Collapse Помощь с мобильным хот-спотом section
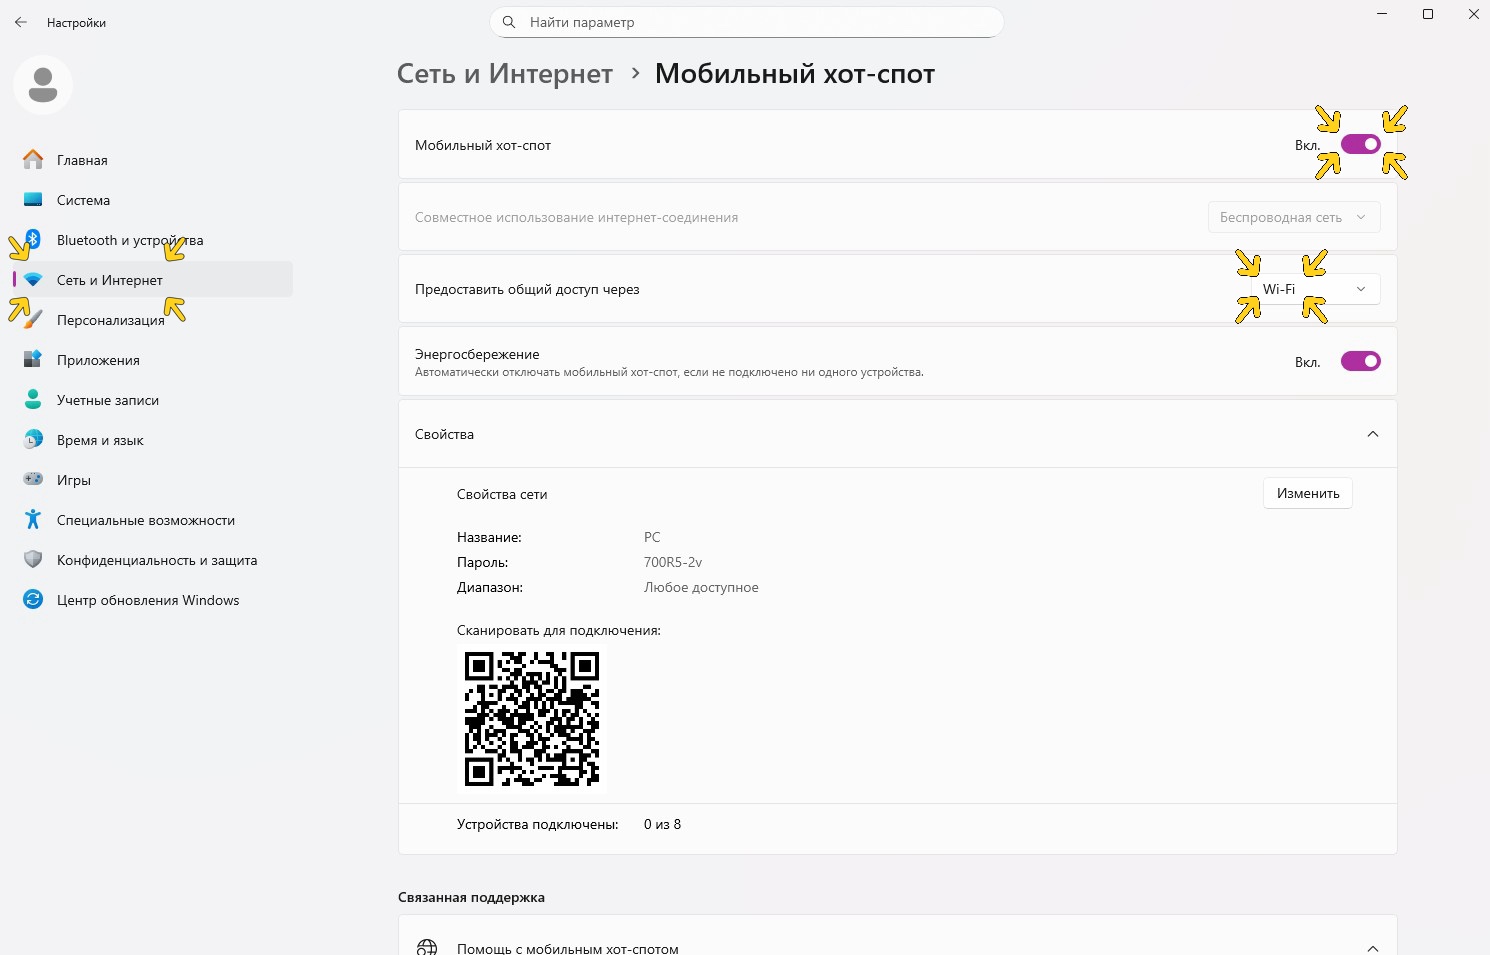The image size is (1490, 955). pos(1372,948)
